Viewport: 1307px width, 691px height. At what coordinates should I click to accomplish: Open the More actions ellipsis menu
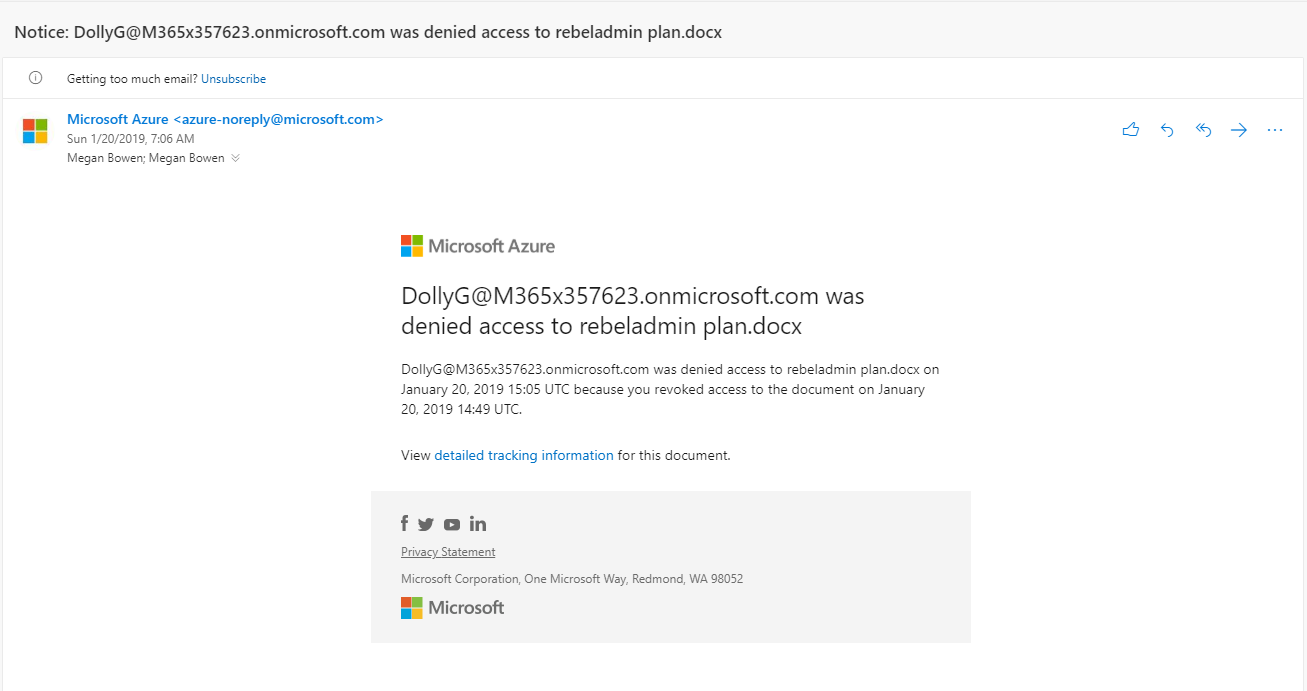(x=1275, y=130)
